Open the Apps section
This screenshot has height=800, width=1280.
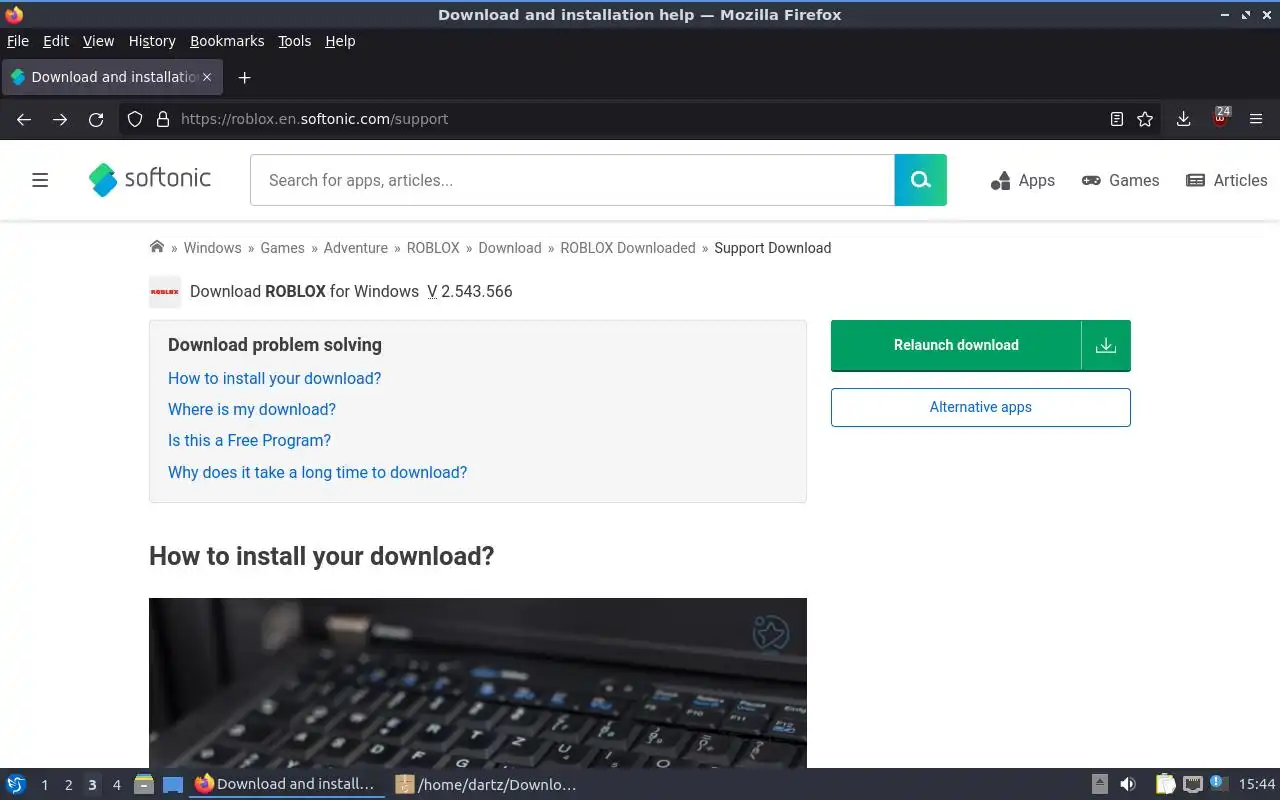click(x=1022, y=180)
